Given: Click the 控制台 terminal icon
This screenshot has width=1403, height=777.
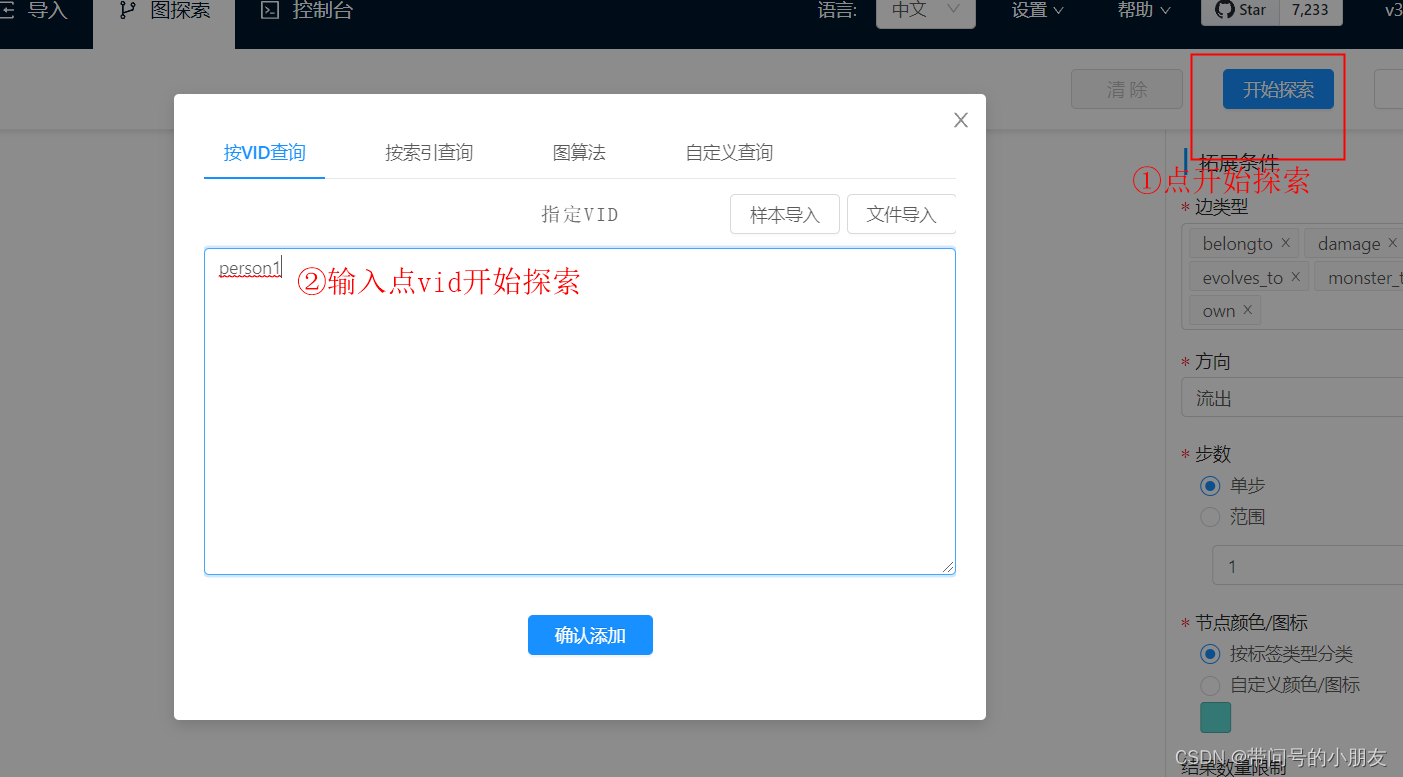Looking at the screenshot, I should click(x=269, y=11).
